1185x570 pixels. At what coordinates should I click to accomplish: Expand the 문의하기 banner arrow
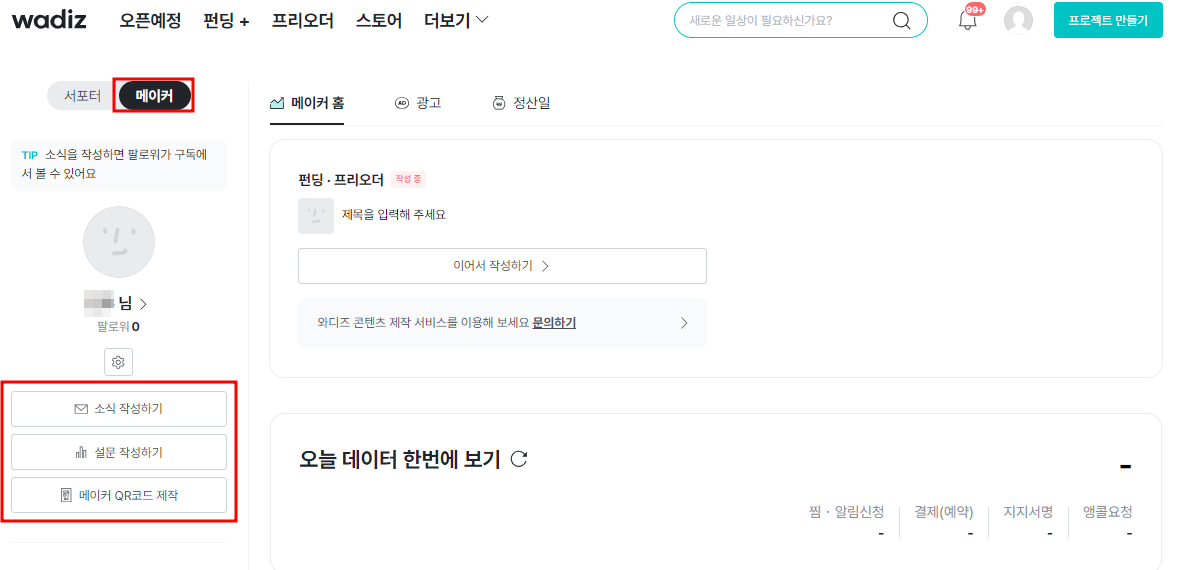pyautogui.click(x=684, y=323)
